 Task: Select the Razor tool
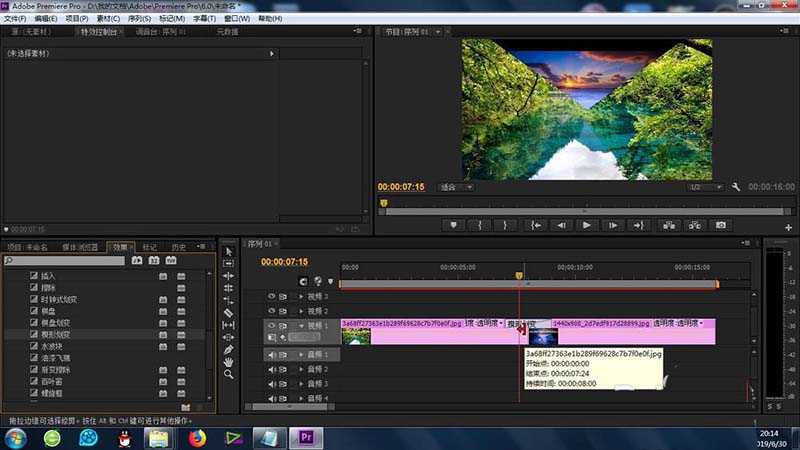(229, 312)
